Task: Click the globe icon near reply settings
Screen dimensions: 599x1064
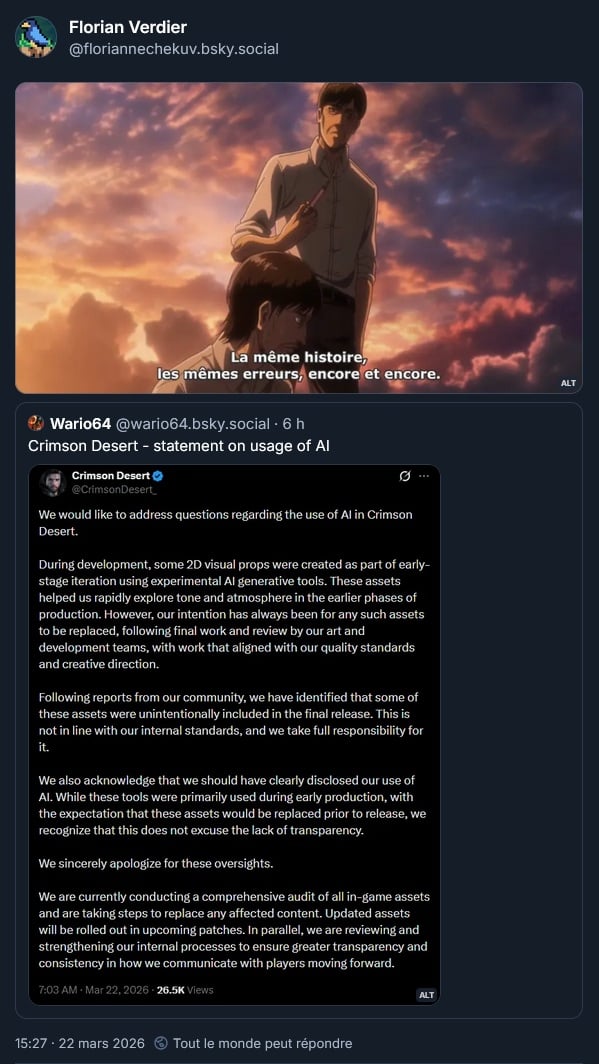Action: coord(161,1042)
